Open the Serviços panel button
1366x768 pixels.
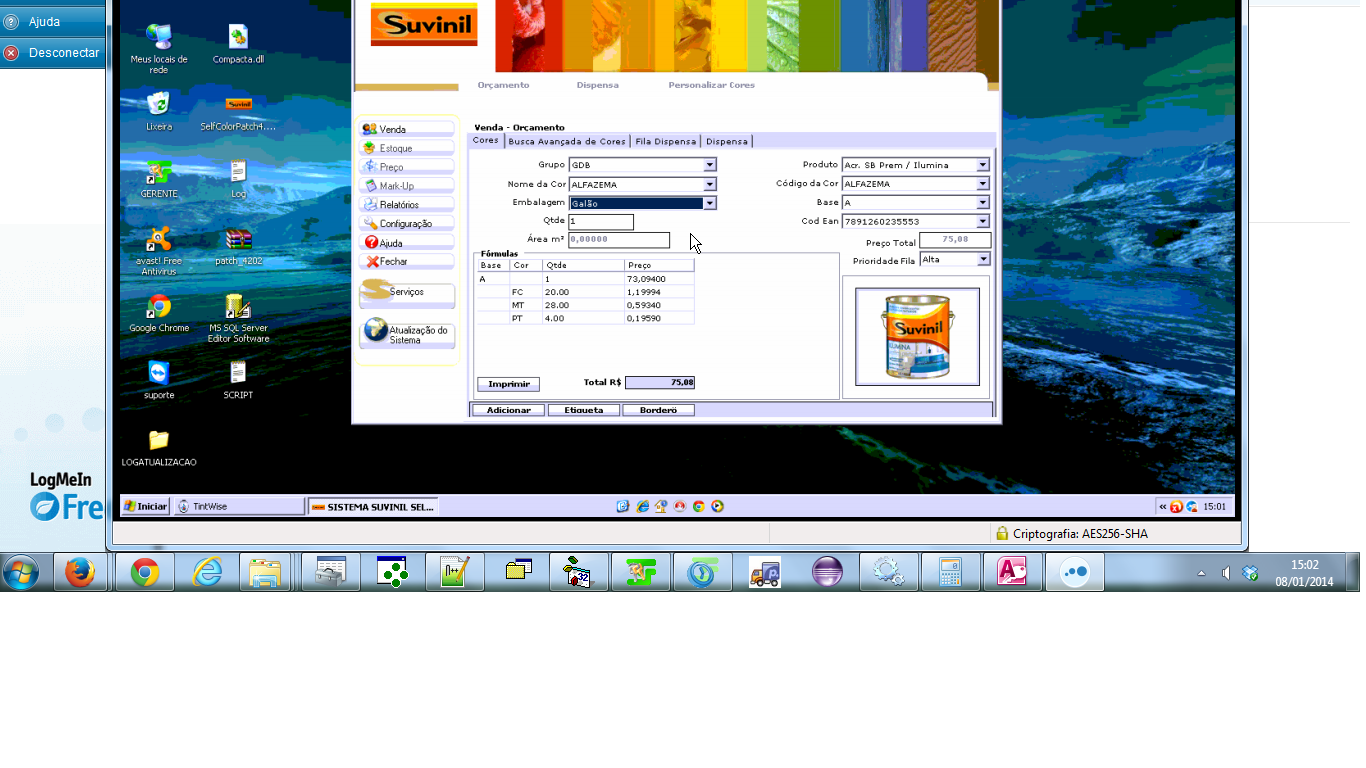coord(407,293)
